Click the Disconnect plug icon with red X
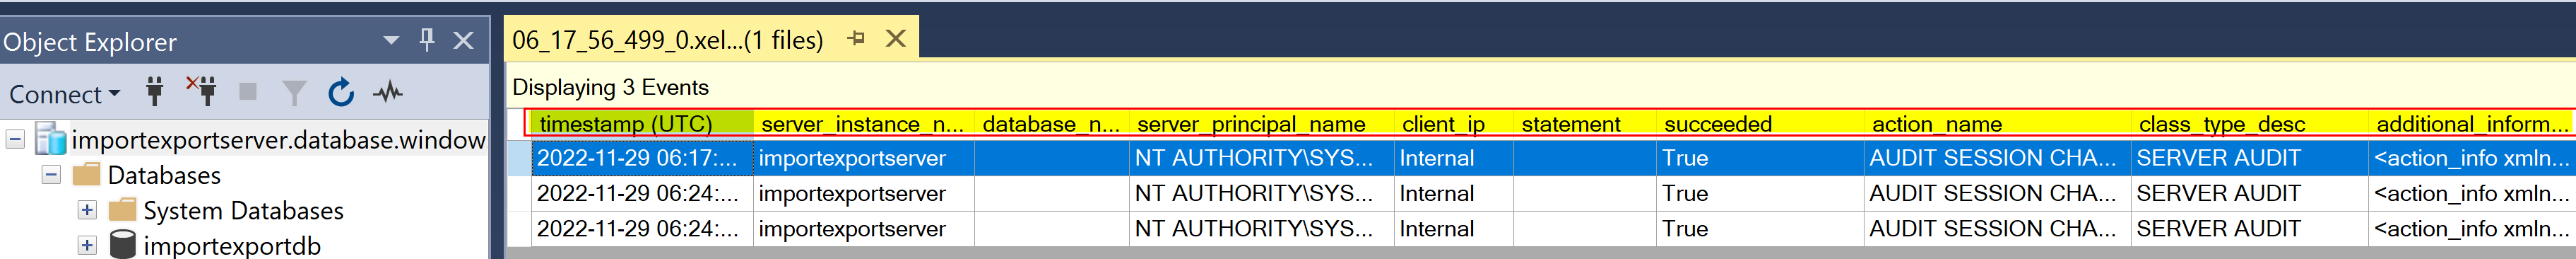The width and height of the screenshot is (2576, 259). pos(202,91)
